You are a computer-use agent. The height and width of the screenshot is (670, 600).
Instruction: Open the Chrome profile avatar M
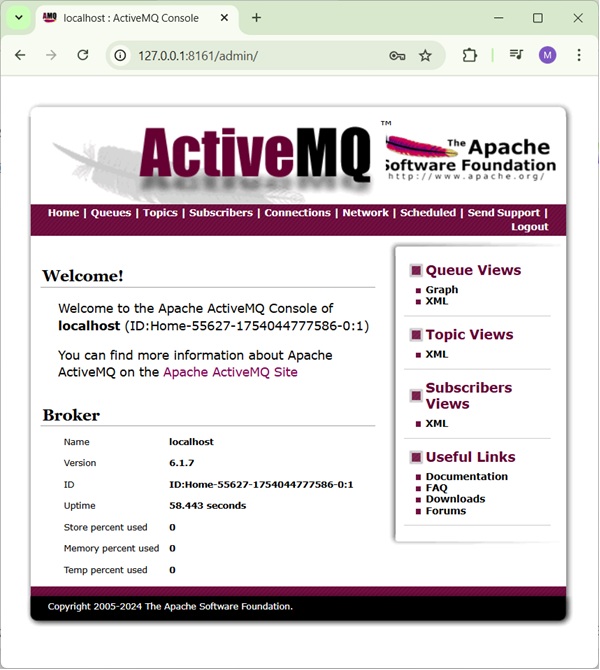547,55
